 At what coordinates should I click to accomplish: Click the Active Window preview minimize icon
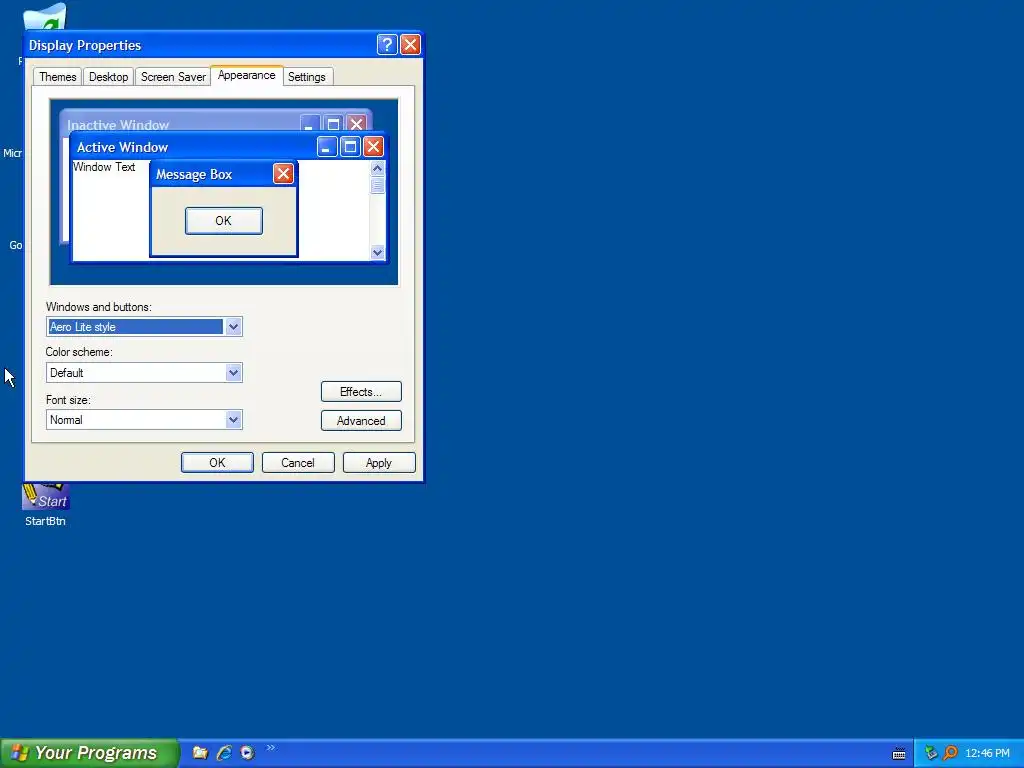[x=327, y=147]
